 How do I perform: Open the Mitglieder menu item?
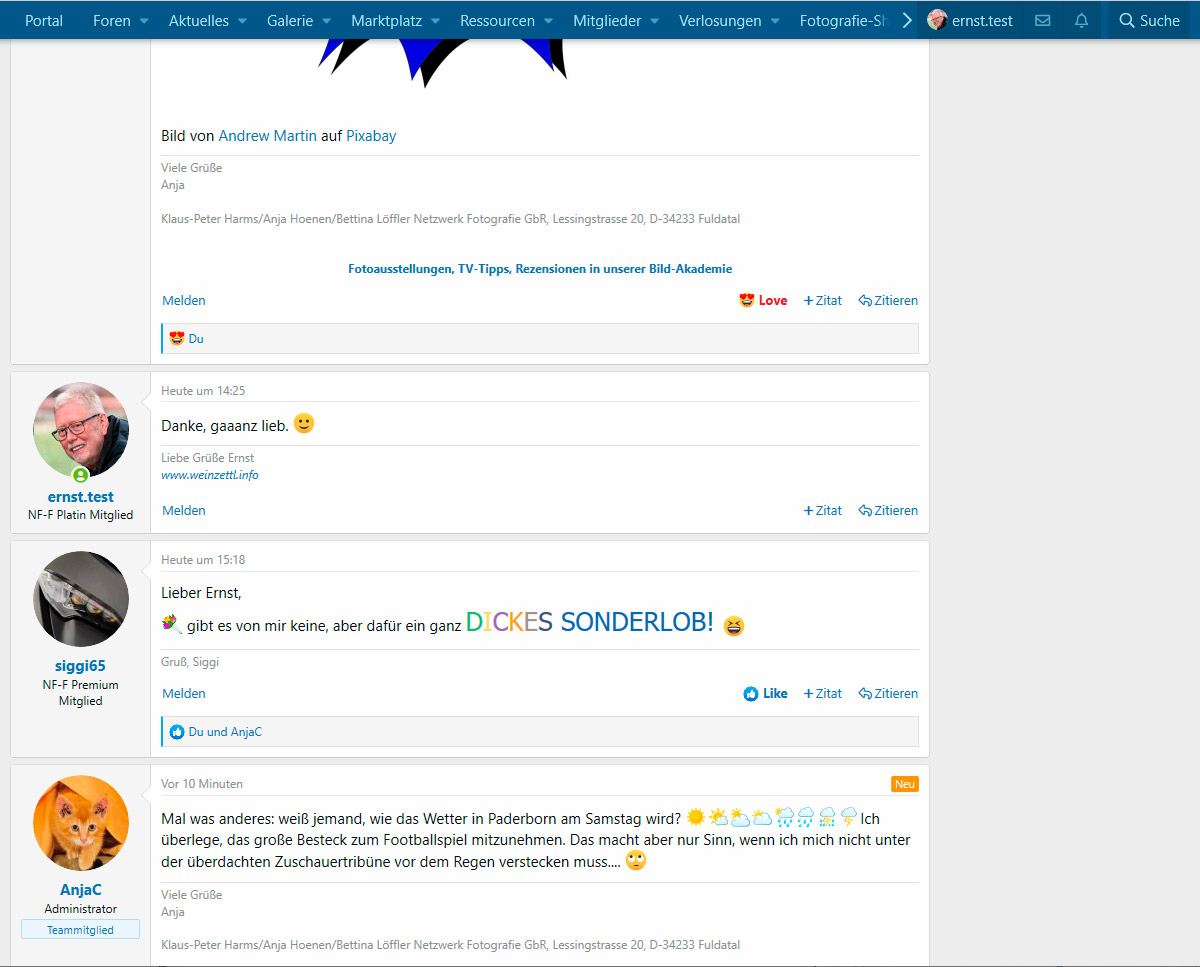[607, 20]
